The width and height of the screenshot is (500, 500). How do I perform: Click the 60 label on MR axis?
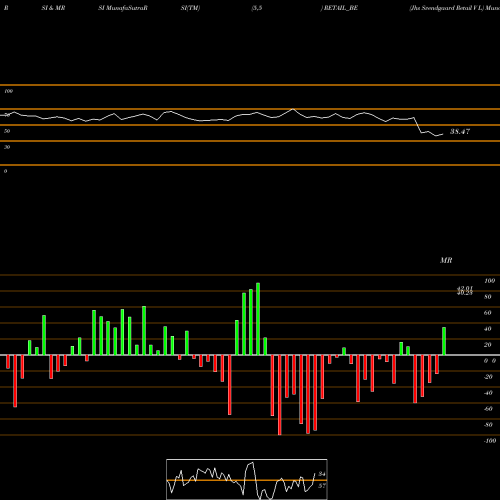click(488, 313)
